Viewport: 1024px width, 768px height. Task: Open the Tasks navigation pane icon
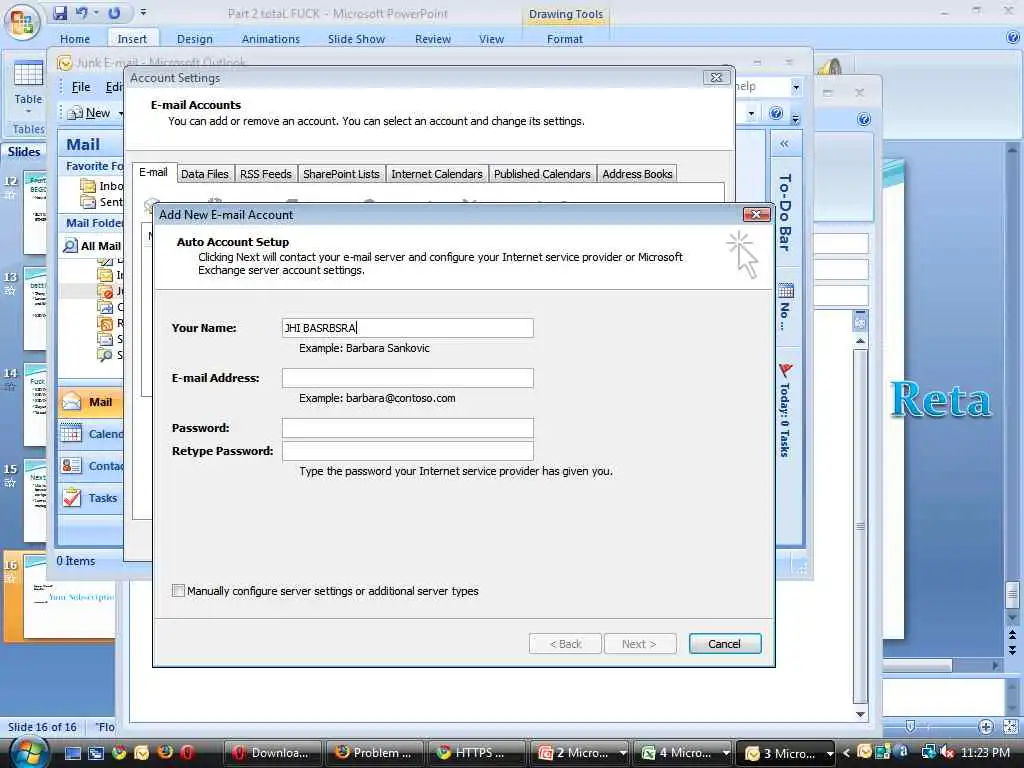coord(71,498)
